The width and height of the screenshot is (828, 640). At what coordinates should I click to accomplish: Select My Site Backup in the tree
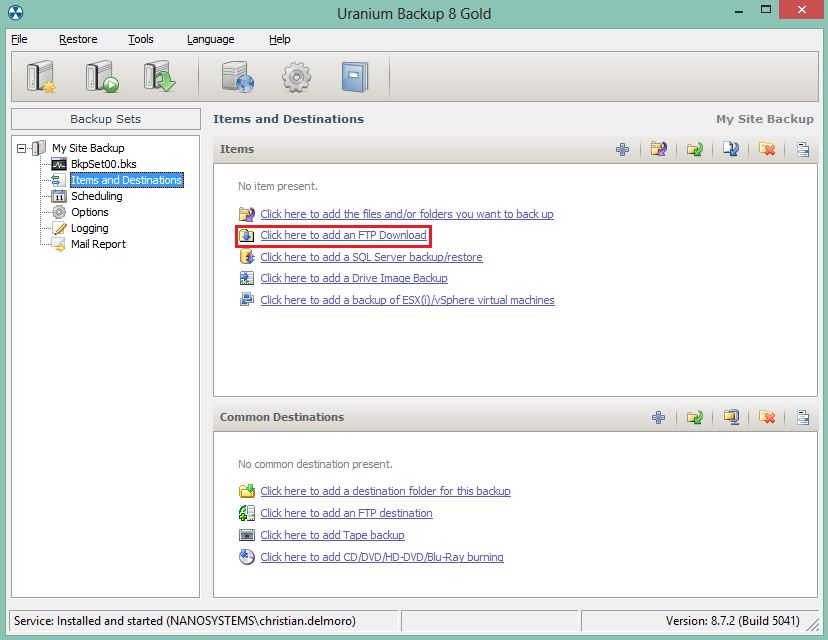pyautogui.click(x=88, y=148)
